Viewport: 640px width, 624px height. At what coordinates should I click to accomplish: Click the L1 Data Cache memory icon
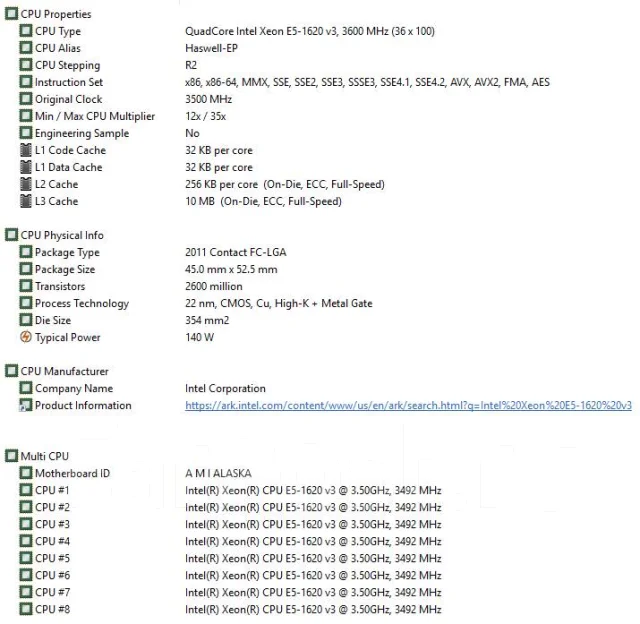[x=26, y=167]
